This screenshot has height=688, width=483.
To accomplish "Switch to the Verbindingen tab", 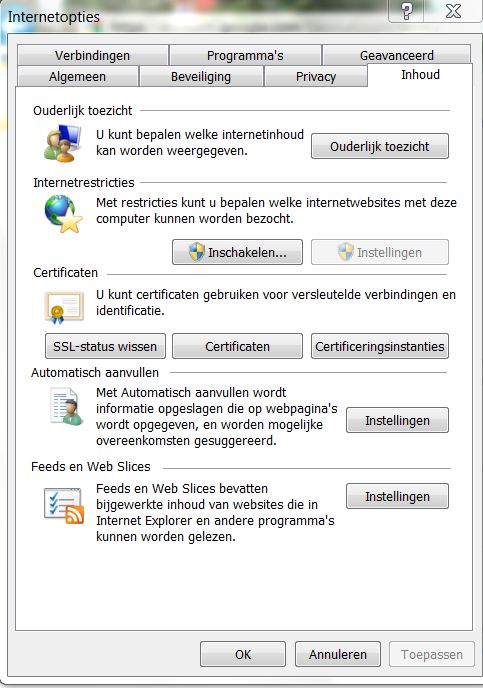I will [93, 56].
